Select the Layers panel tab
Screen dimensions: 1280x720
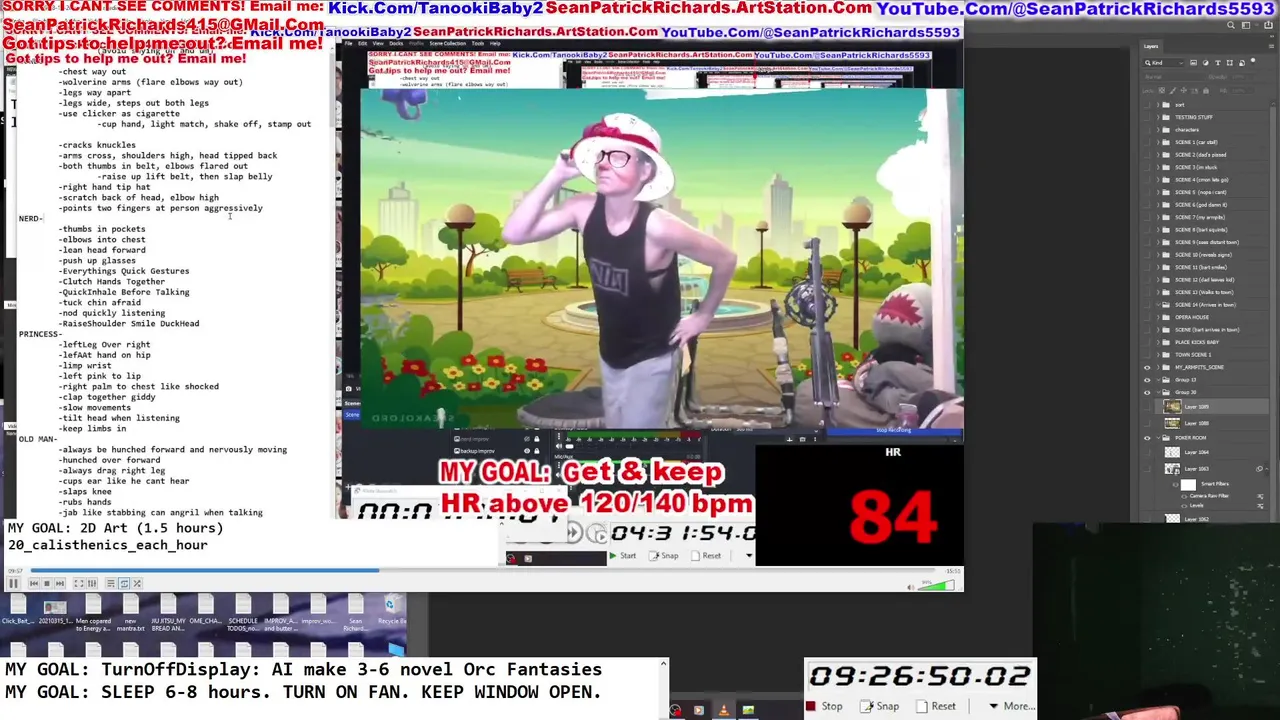1151,46
